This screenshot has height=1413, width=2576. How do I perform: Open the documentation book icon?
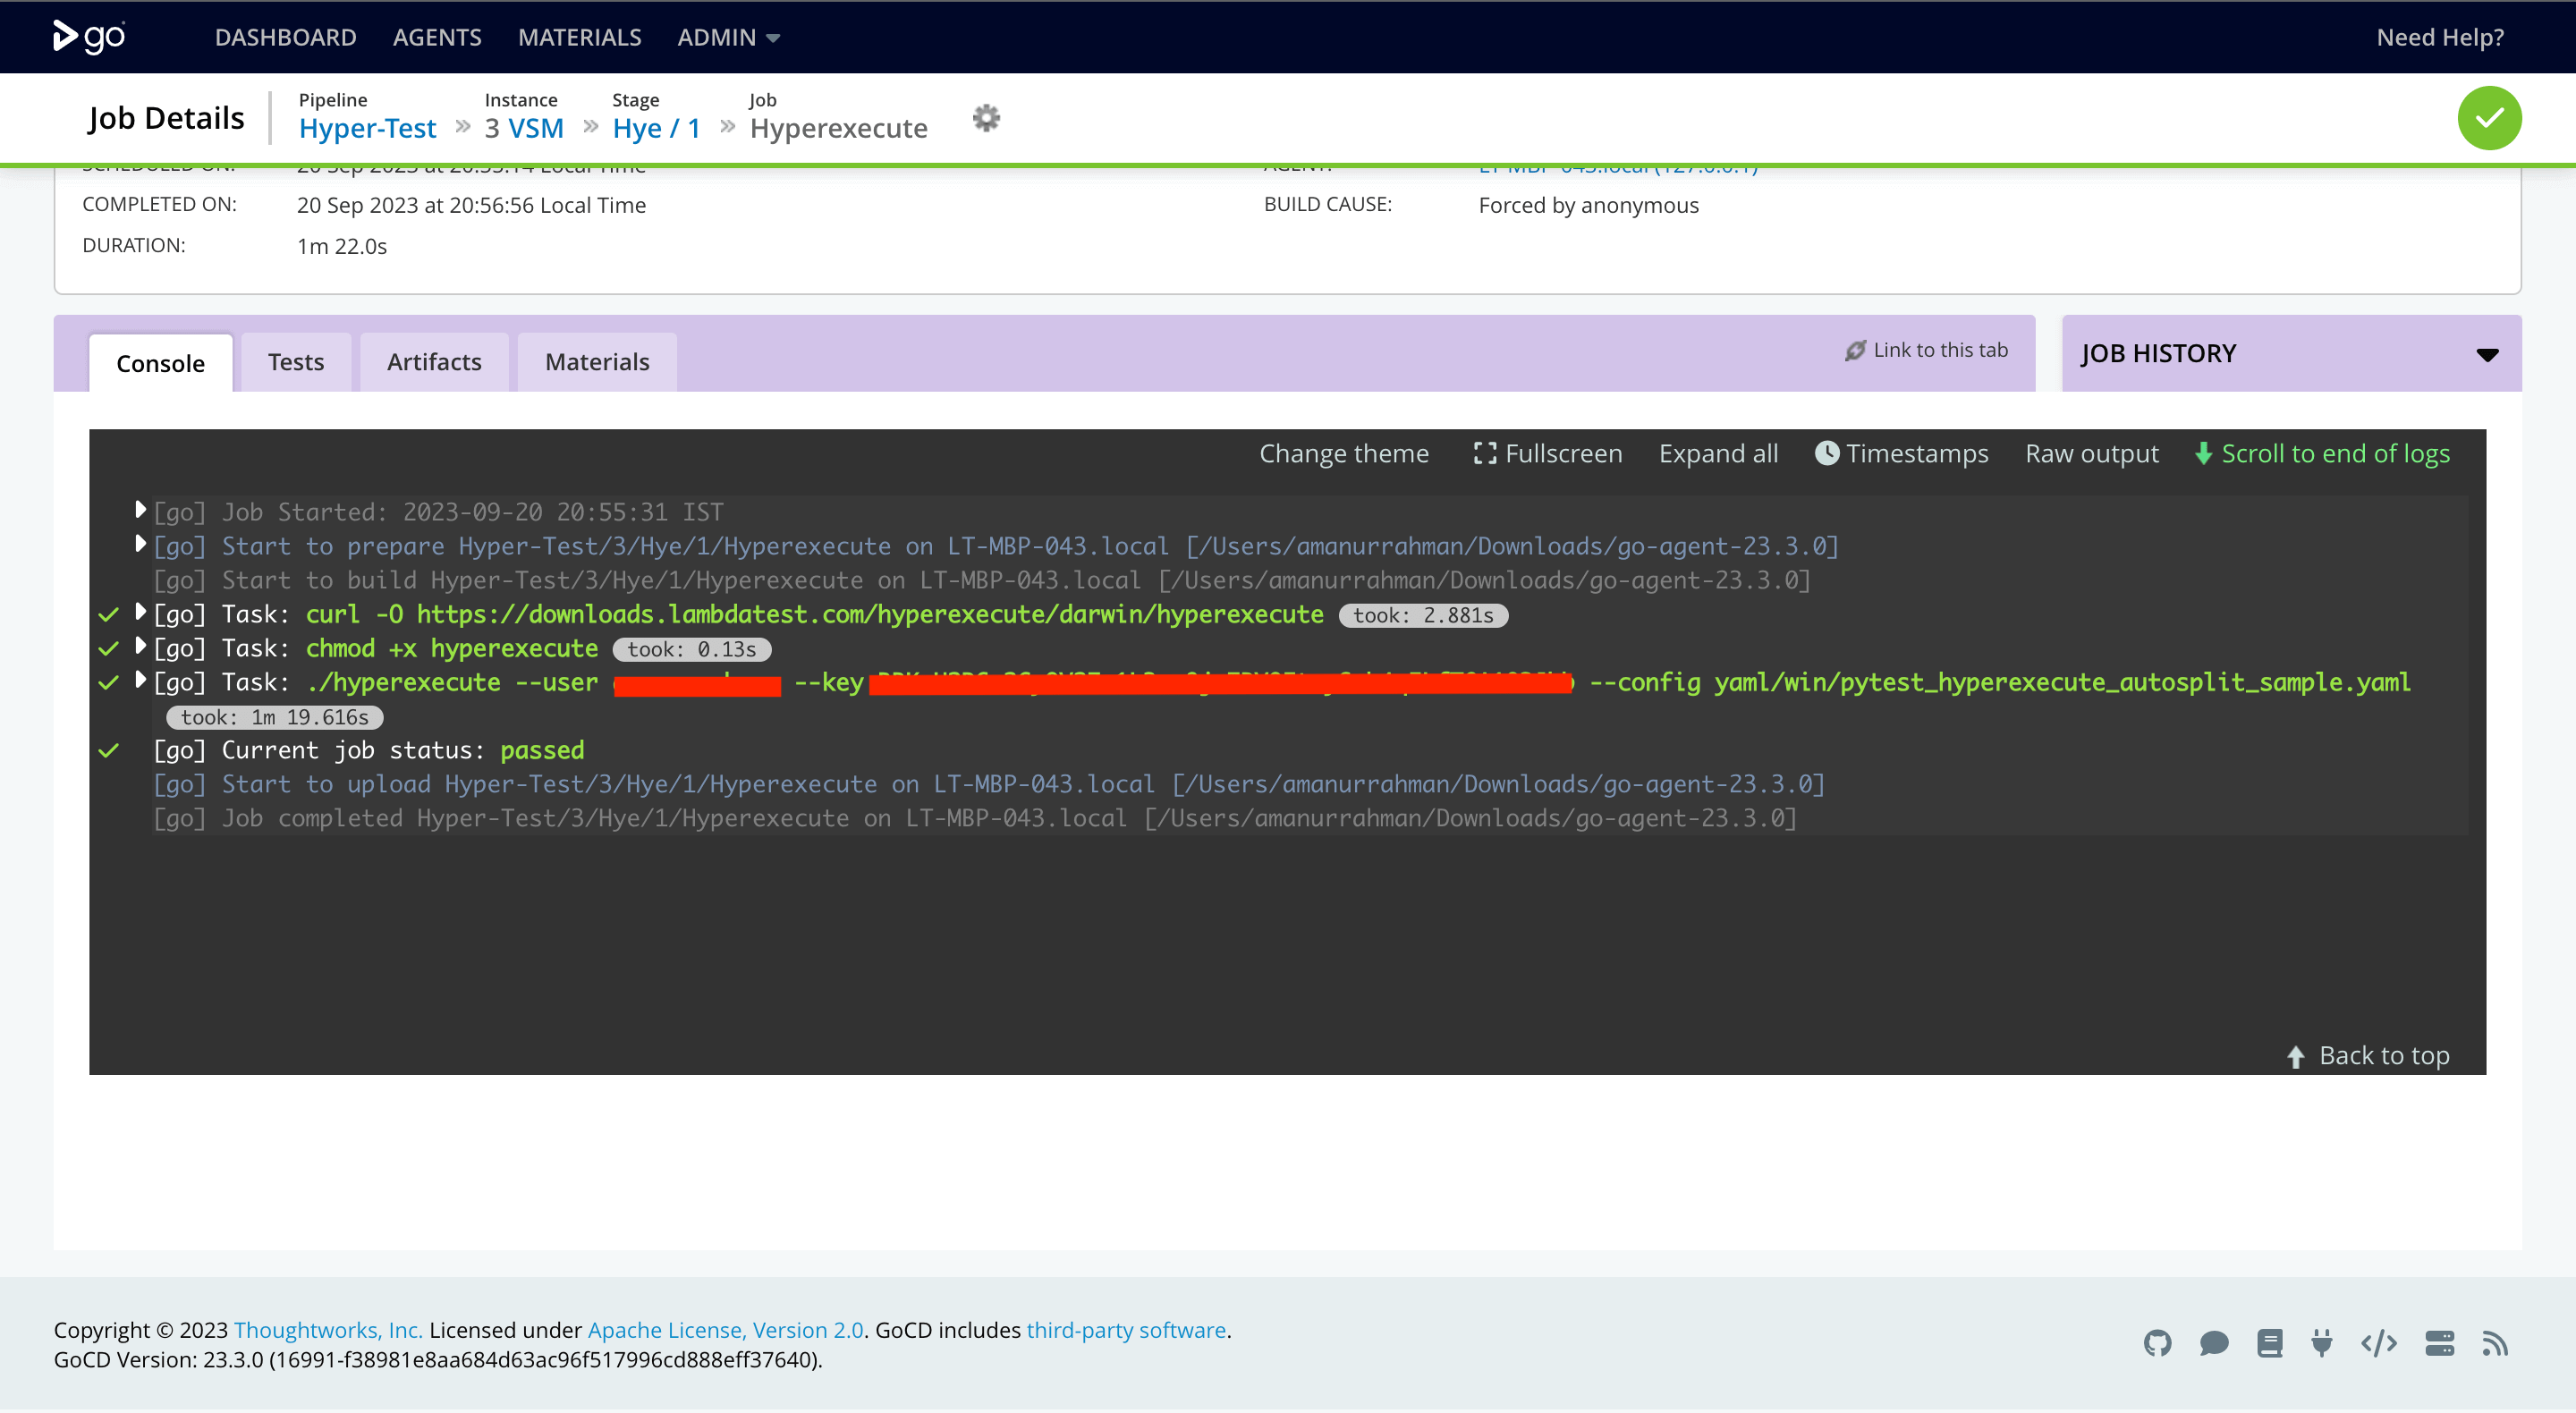(x=2269, y=1343)
